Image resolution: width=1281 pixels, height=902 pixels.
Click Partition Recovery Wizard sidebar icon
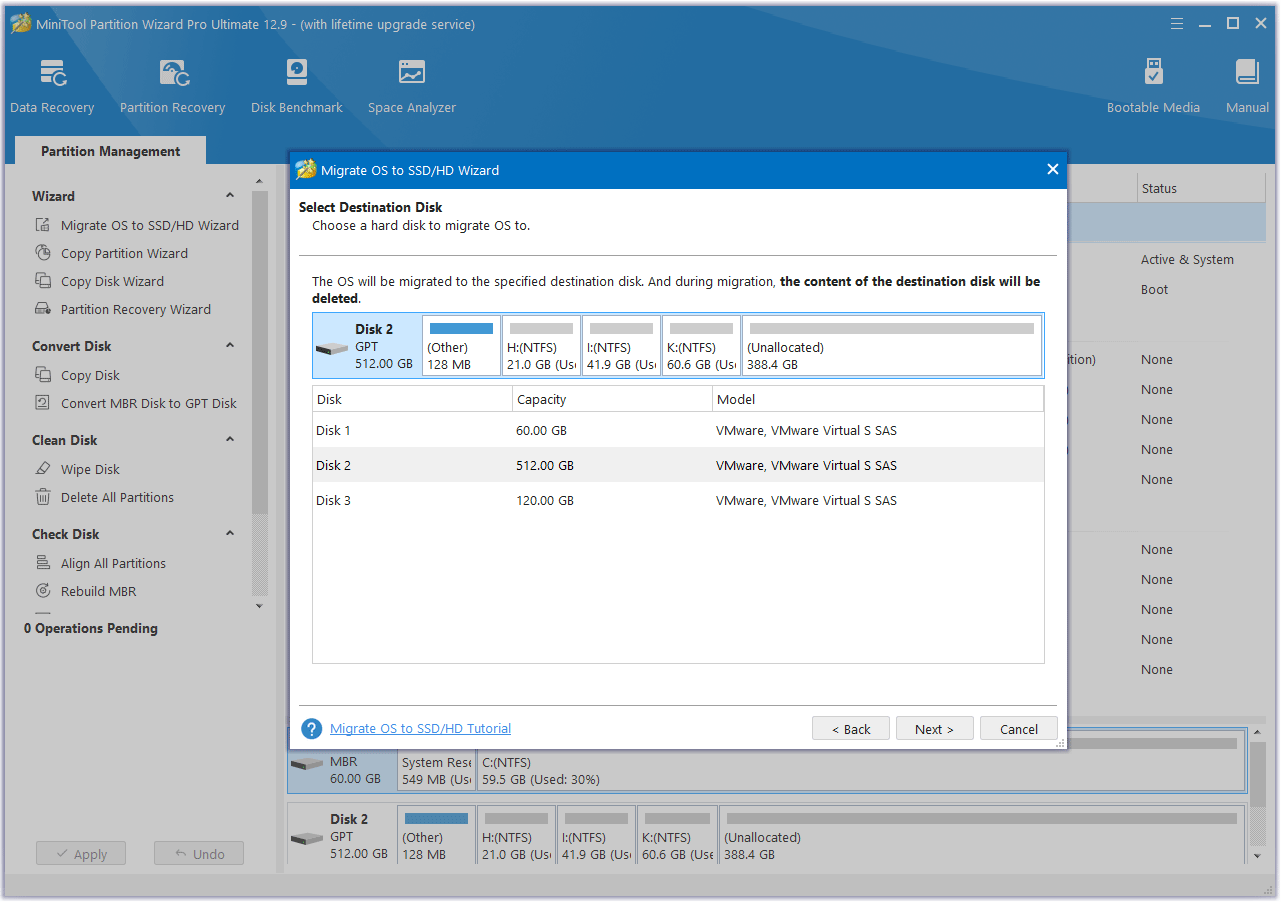pyautogui.click(x=43, y=309)
